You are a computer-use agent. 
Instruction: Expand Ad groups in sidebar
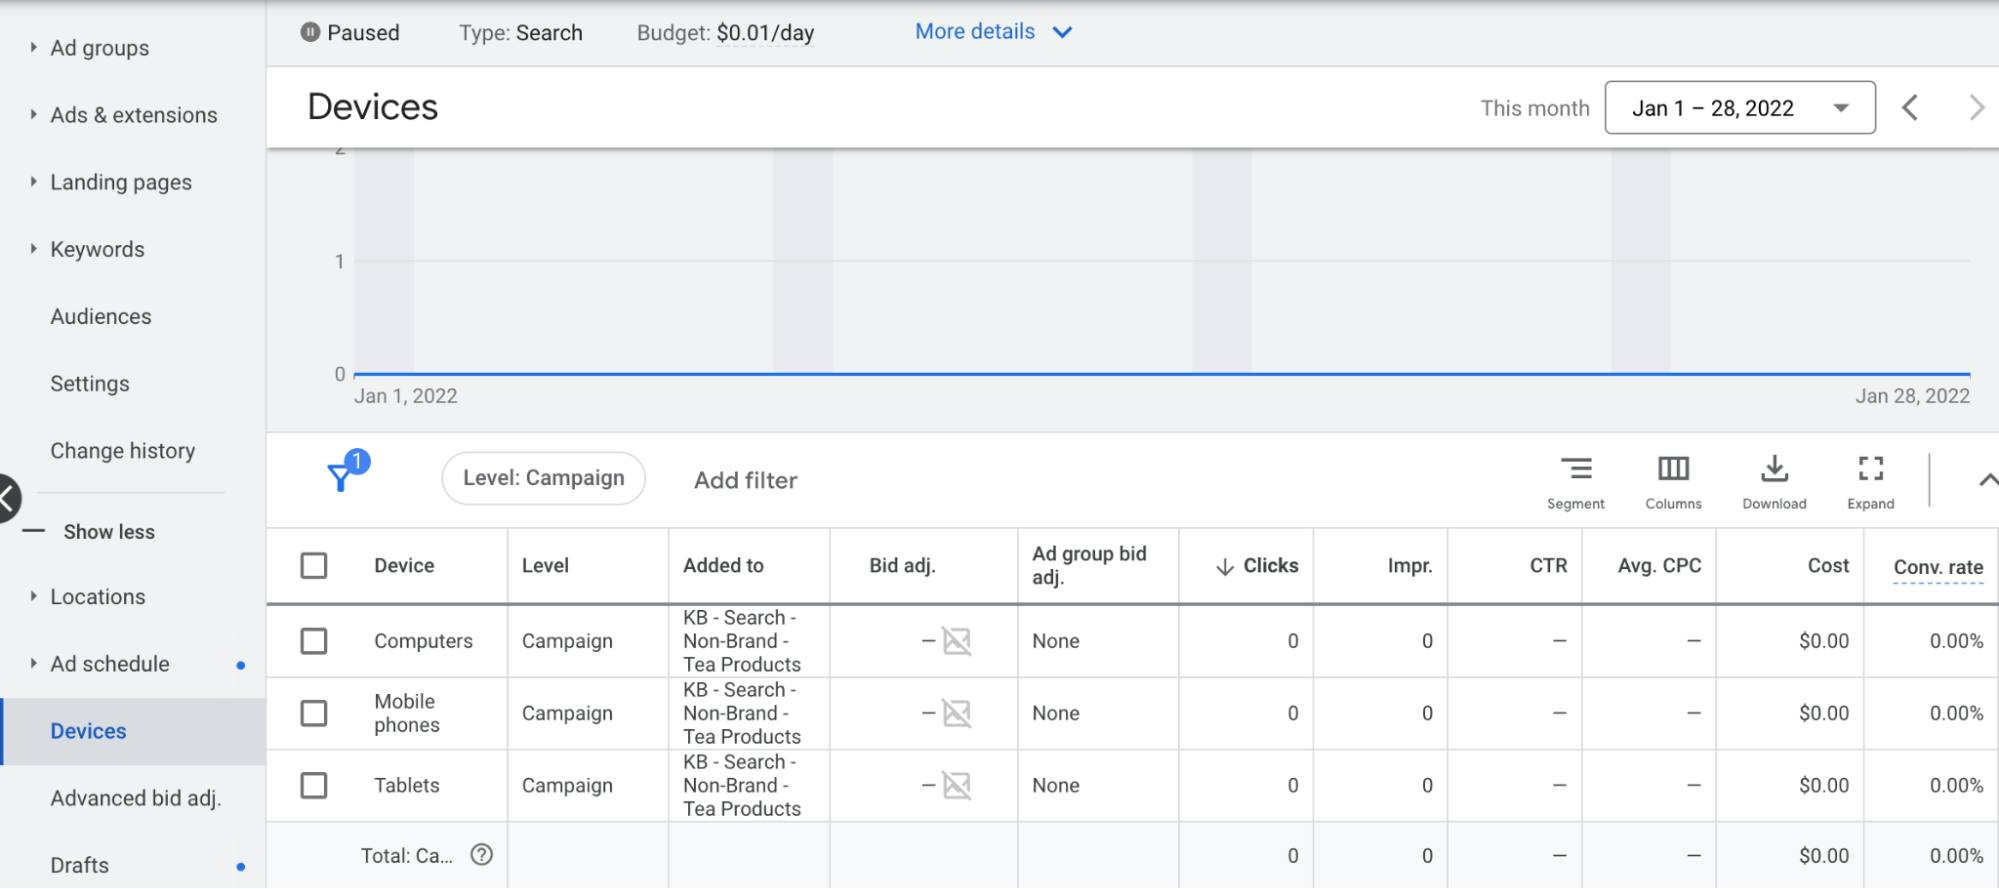tap(33, 47)
